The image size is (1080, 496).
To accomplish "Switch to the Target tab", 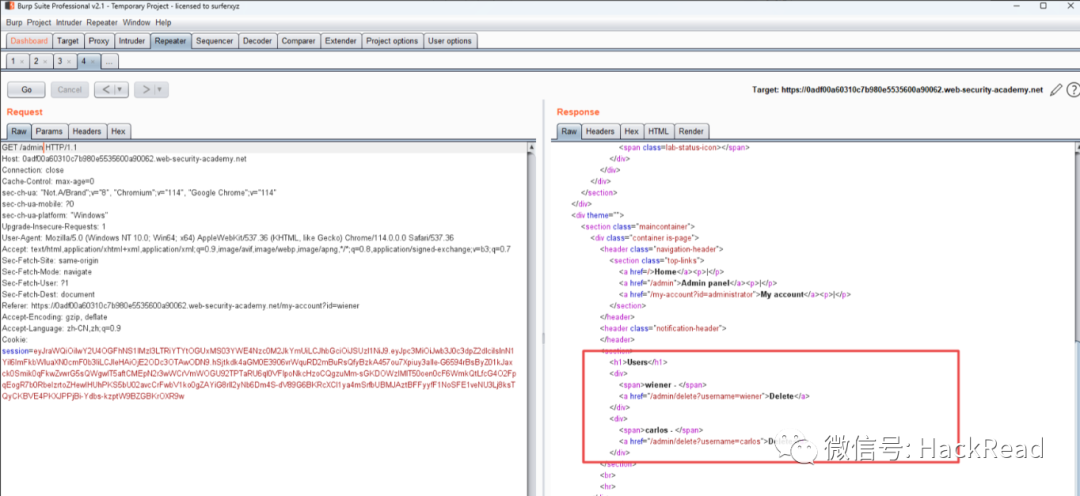I will pos(68,41).
